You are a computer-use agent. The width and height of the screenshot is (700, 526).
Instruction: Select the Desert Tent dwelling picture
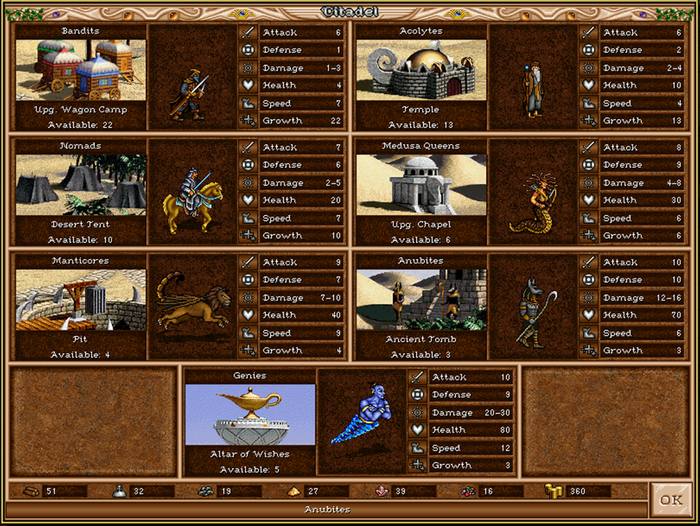tap(81, 185)
